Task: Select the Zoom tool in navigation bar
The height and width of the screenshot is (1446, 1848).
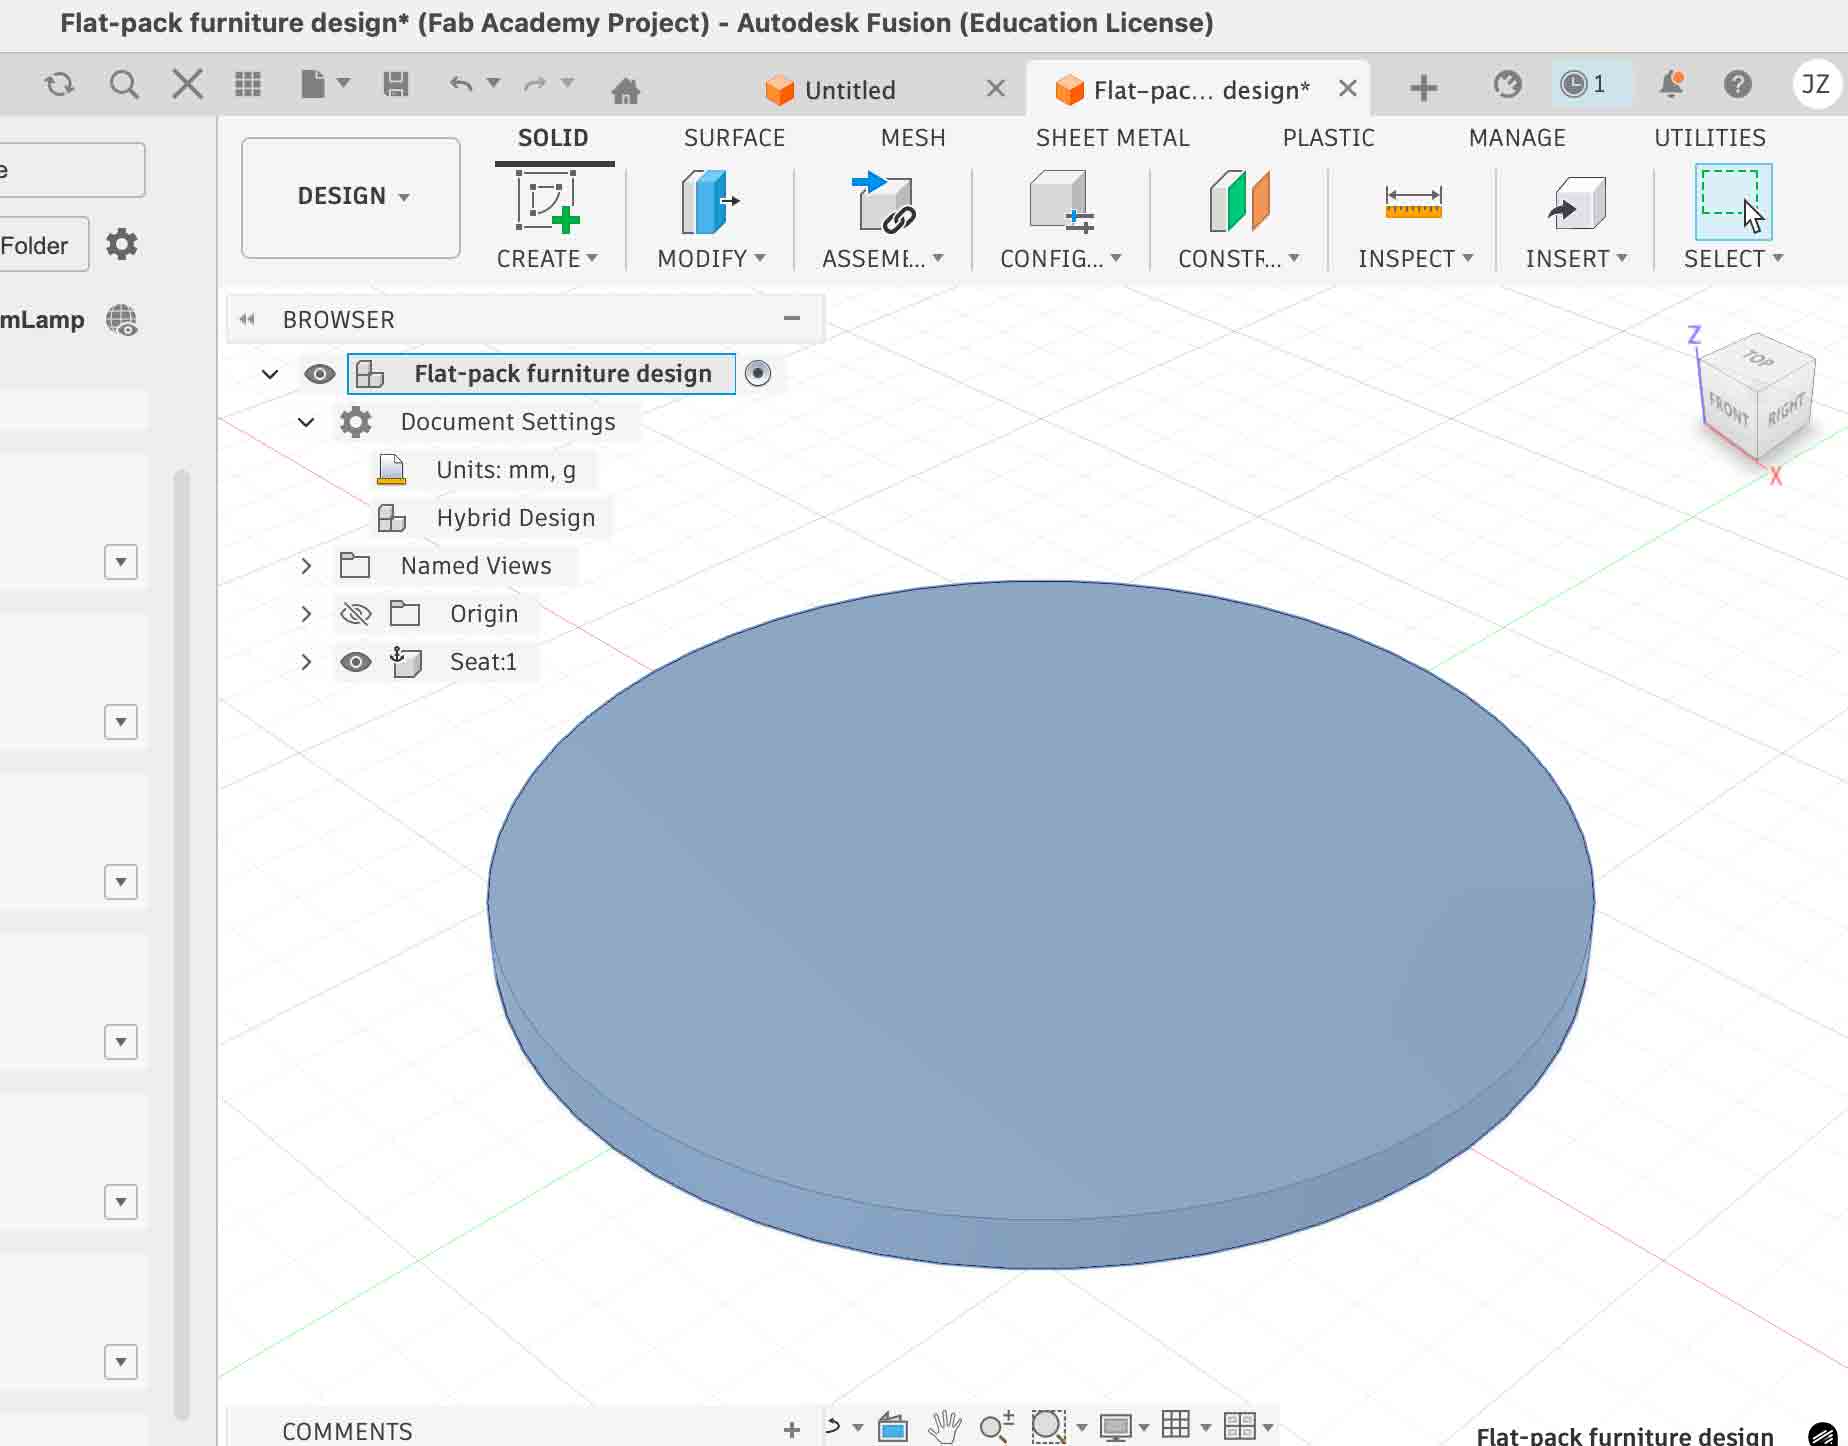Action: click(x=996, y=1427)
